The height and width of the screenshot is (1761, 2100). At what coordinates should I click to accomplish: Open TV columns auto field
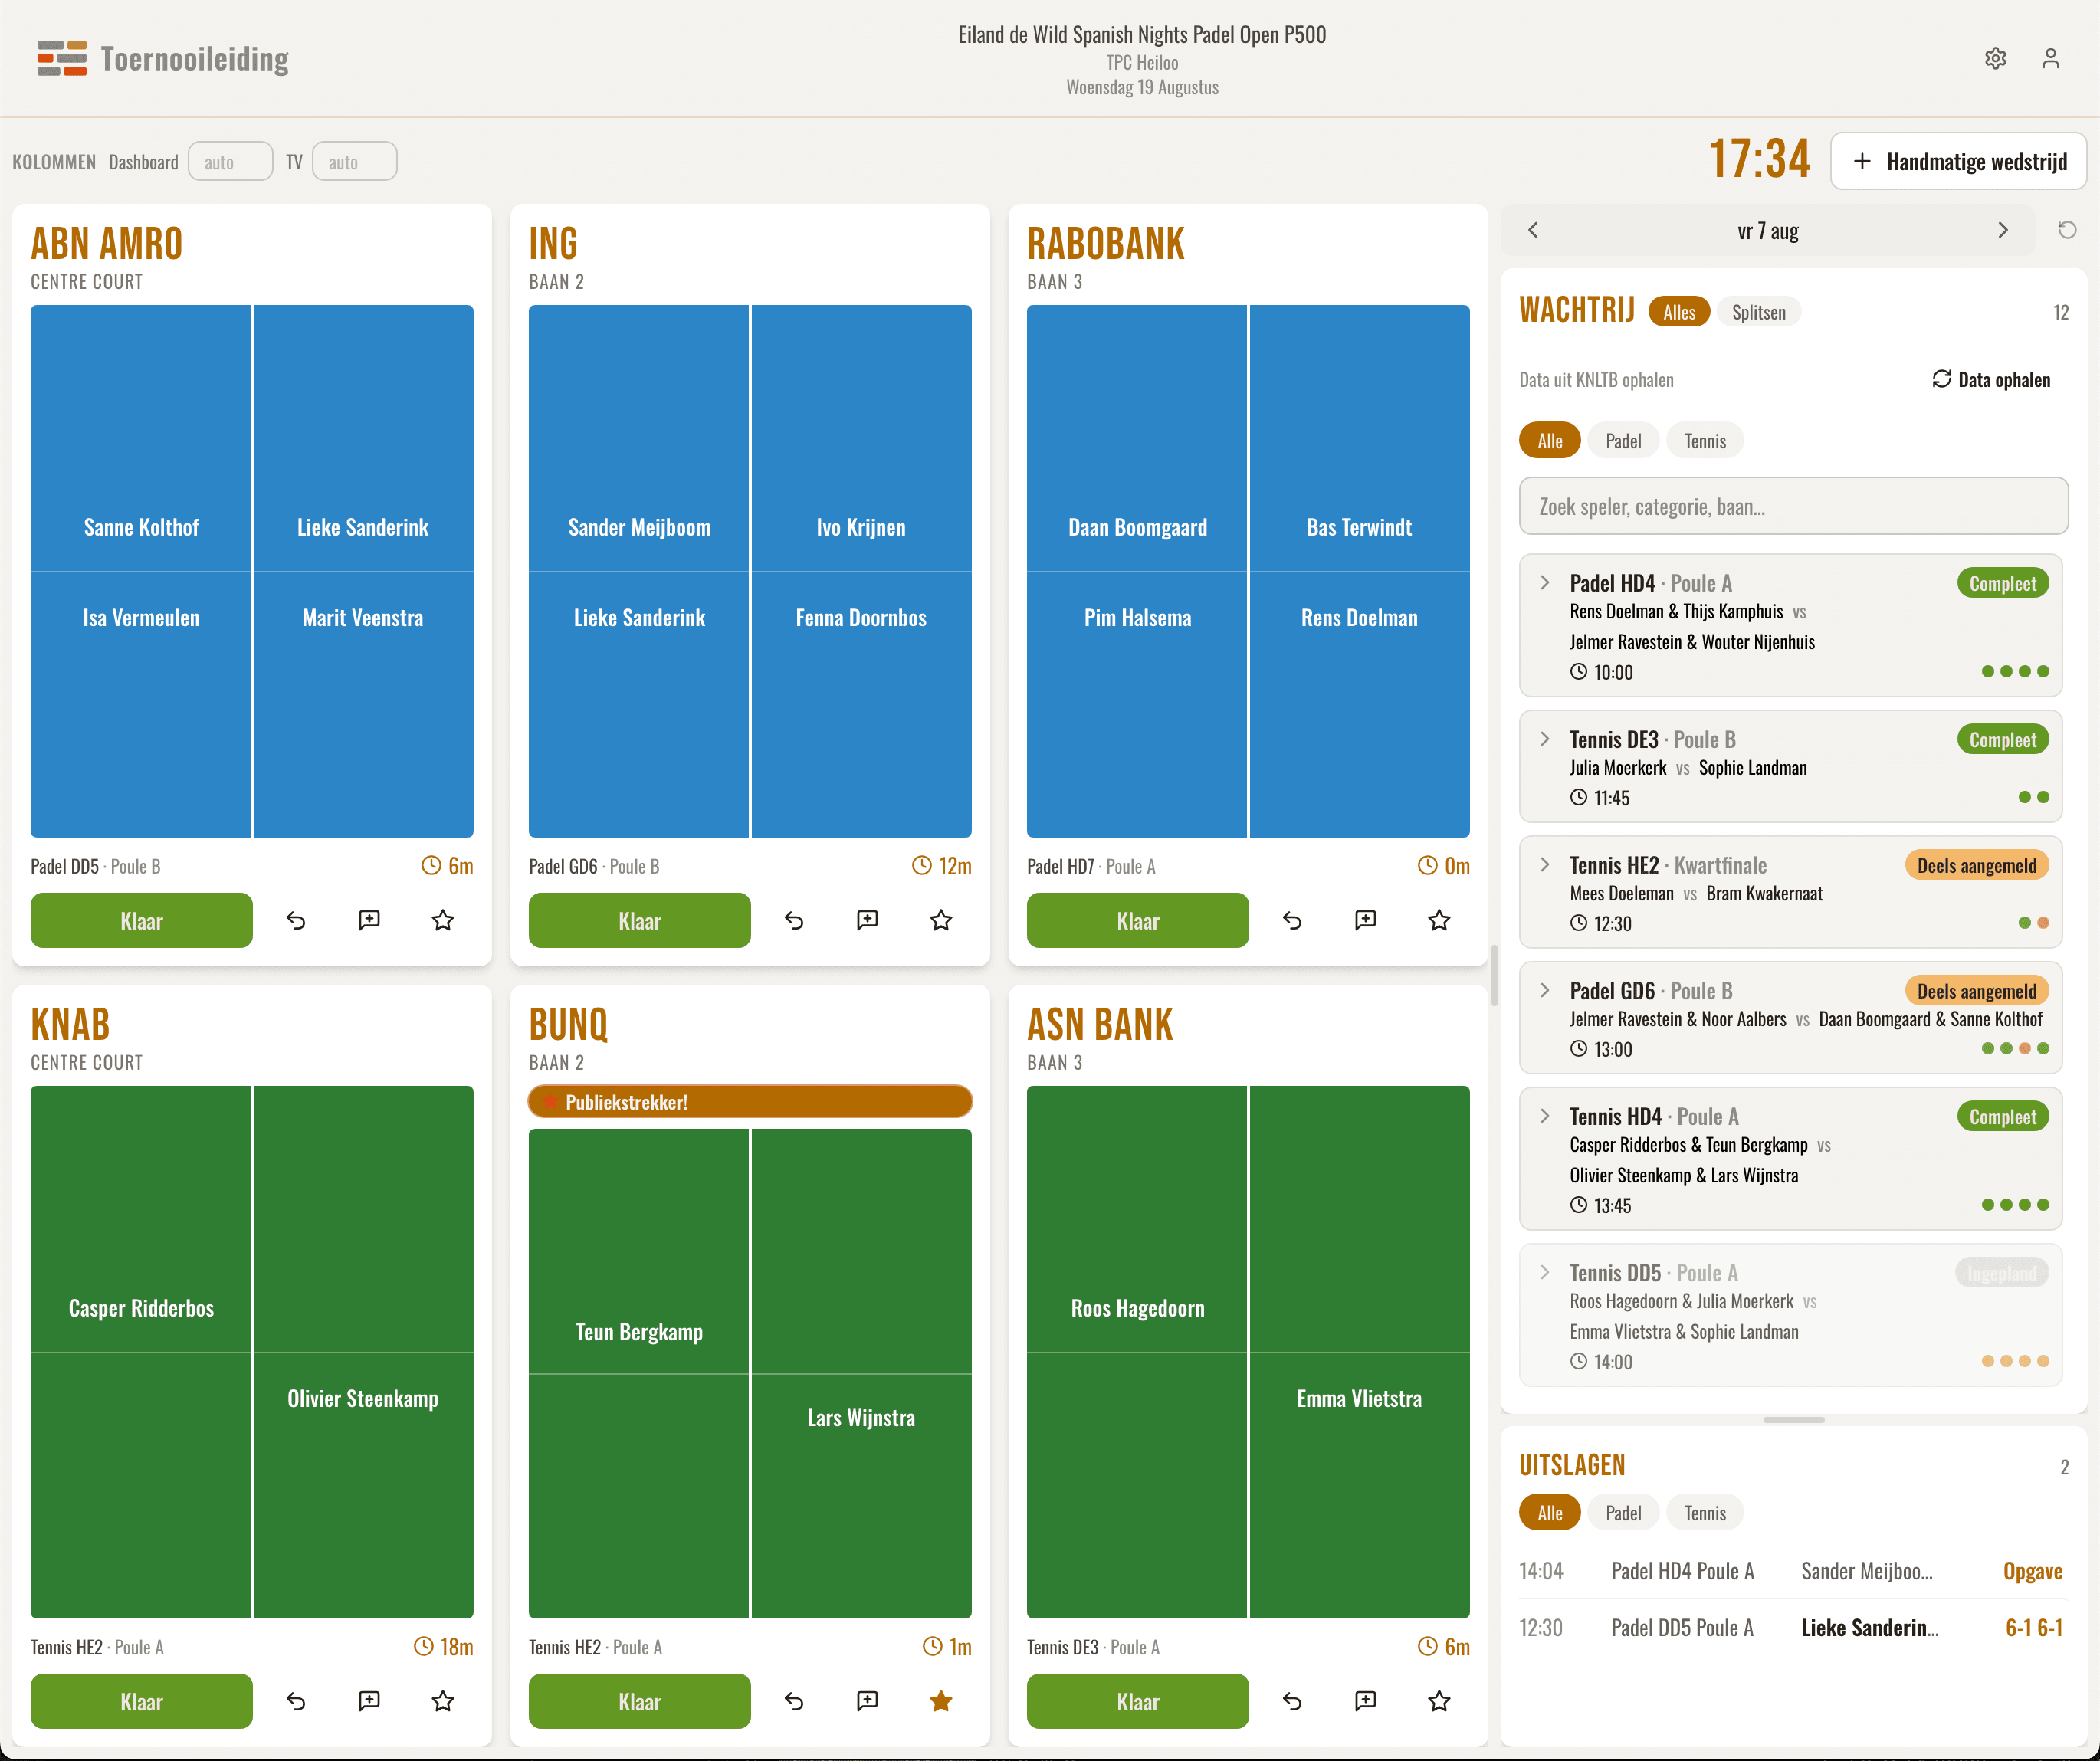(354, 162)
